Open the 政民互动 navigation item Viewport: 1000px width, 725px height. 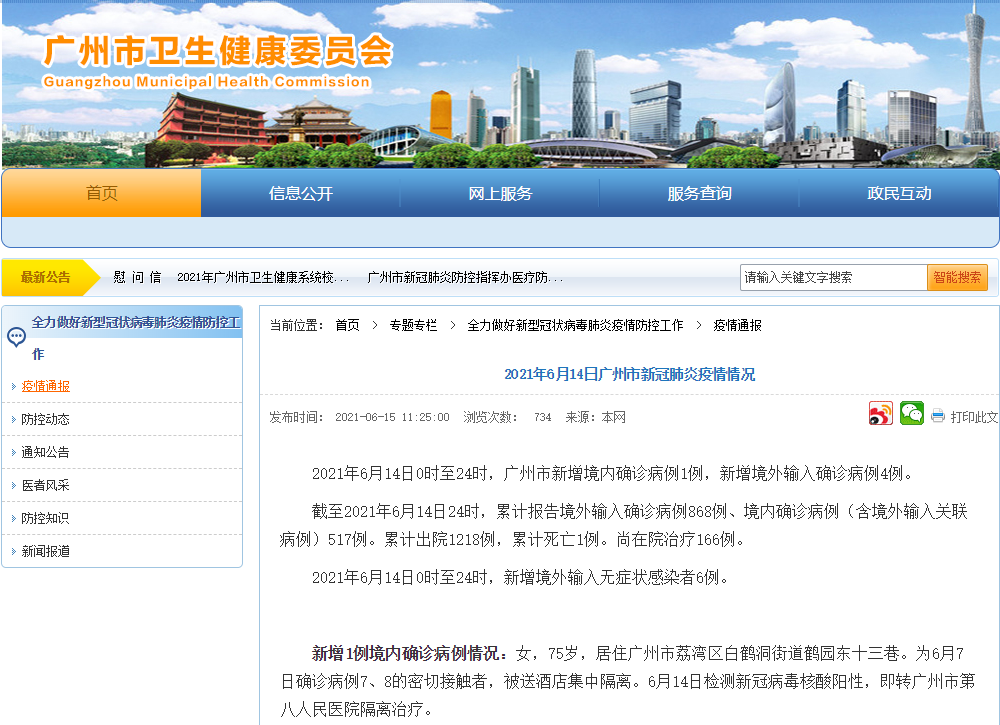[x=898, y=194]
